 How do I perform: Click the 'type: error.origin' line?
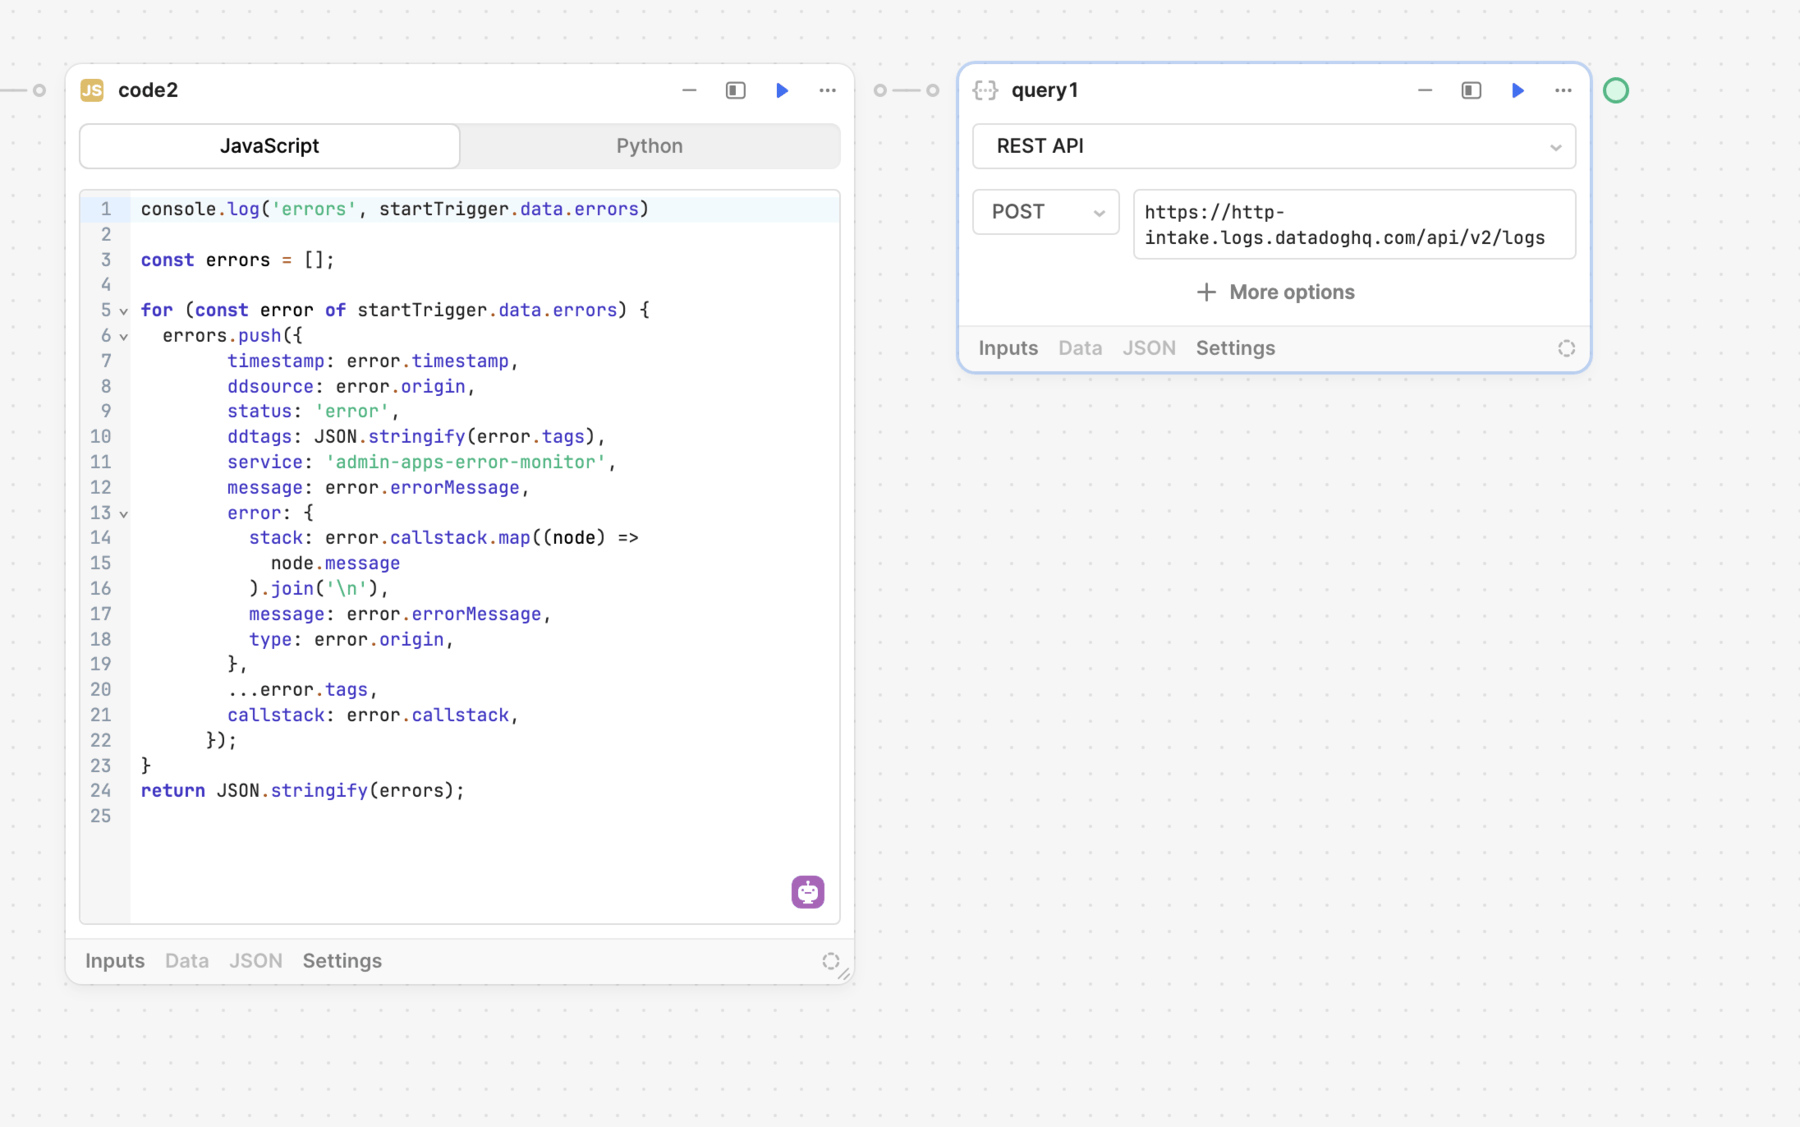point(351,640)
